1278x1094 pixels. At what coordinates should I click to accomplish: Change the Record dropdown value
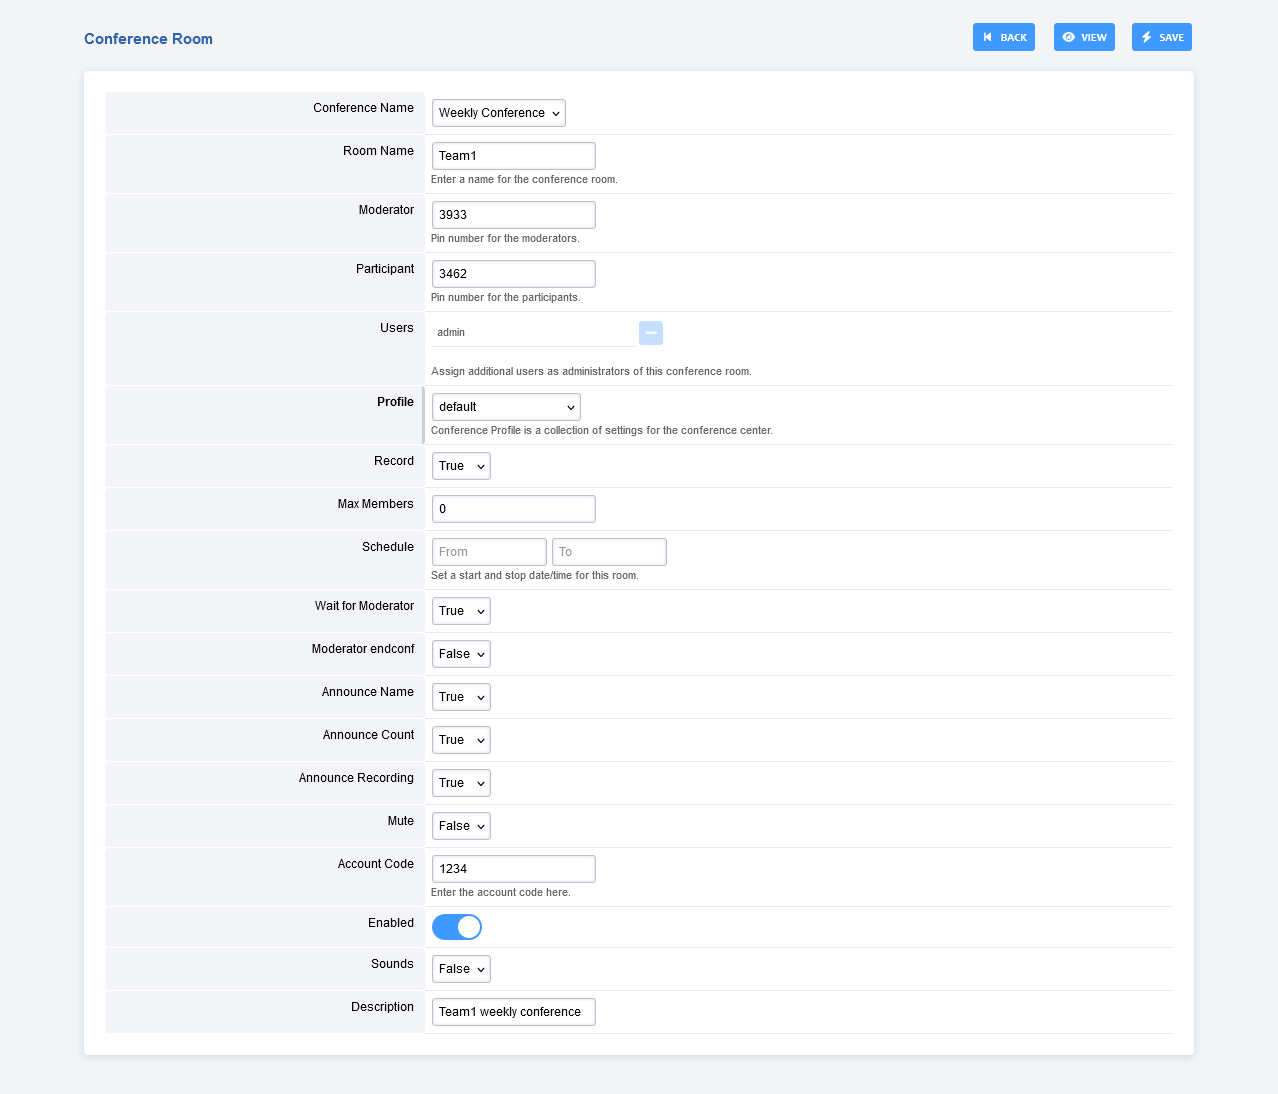click(461, 466)
